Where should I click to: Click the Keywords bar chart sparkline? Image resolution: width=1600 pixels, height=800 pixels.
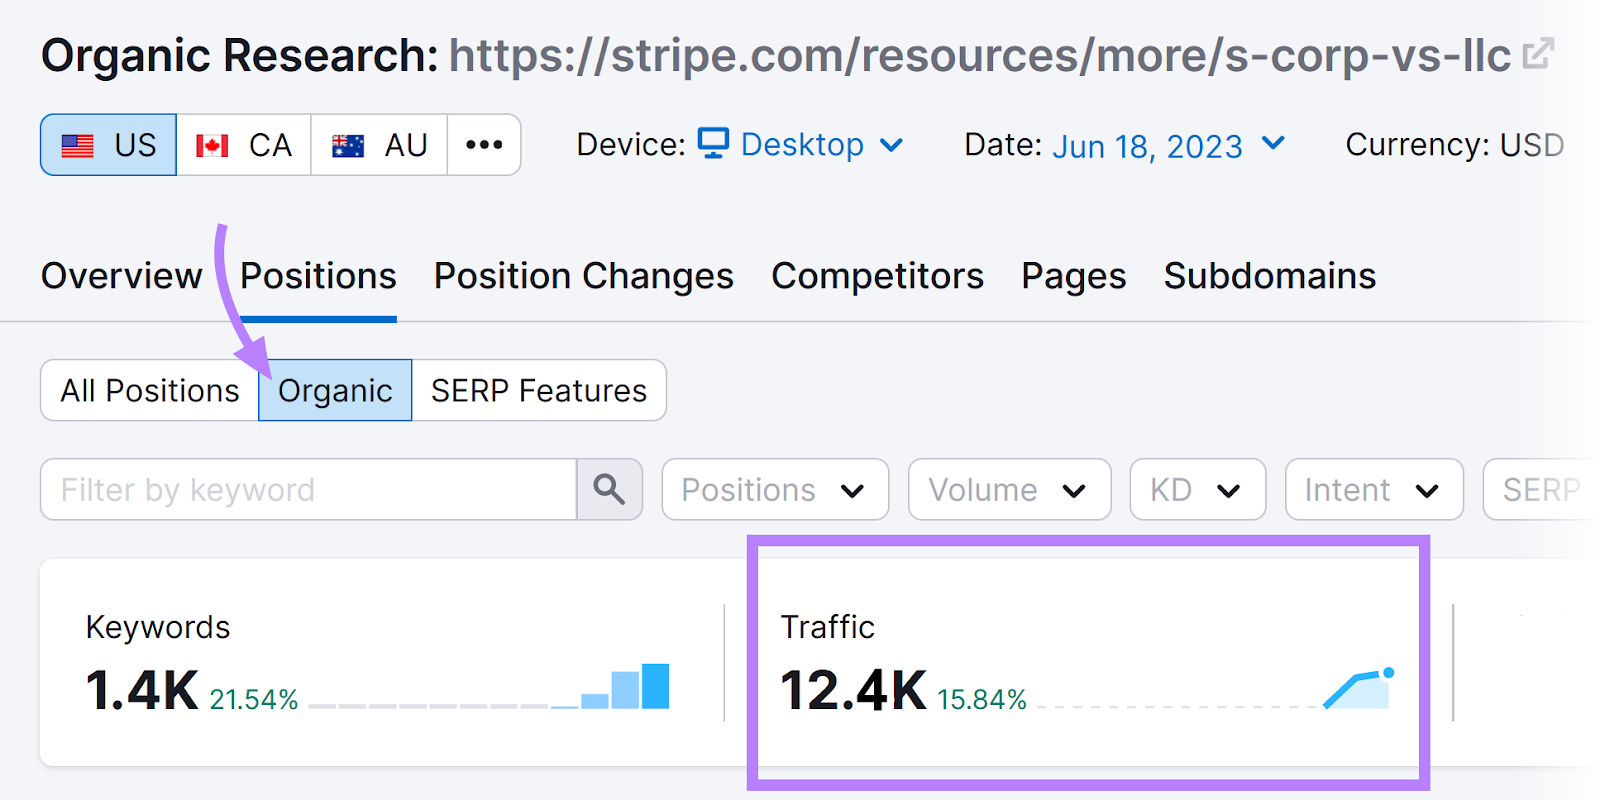tap(625, 687)
